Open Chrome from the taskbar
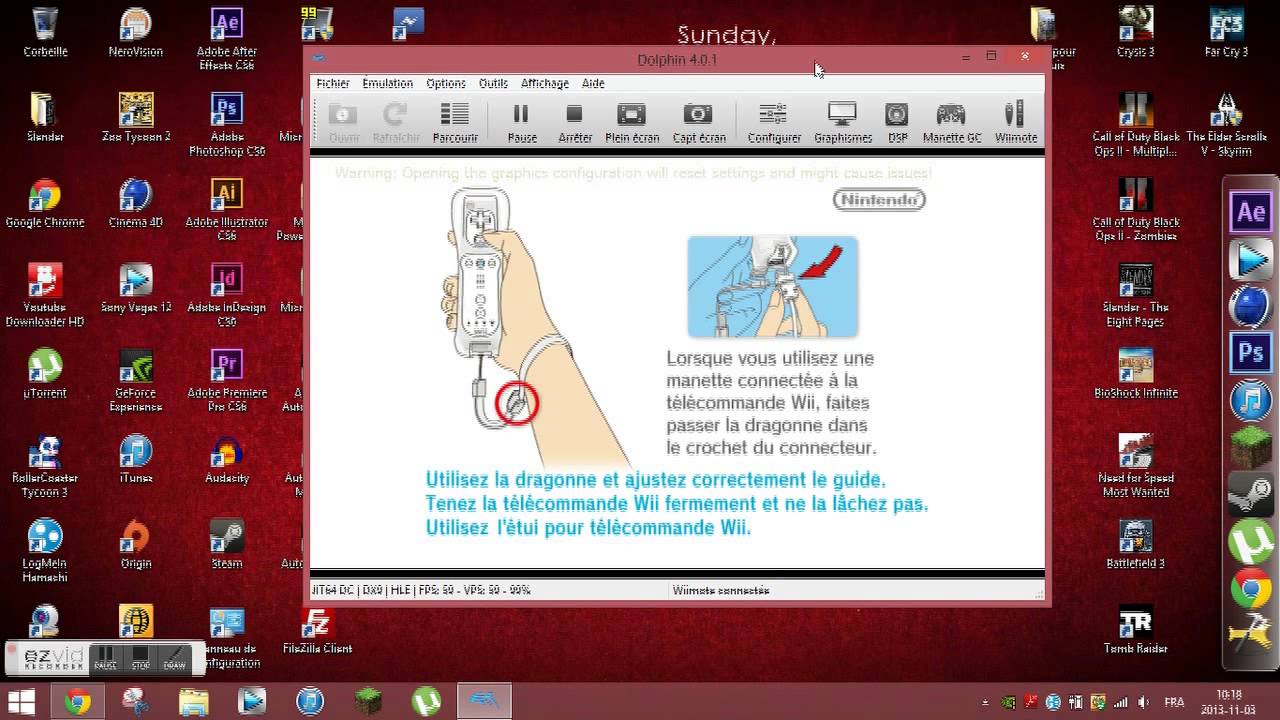The image size is (1280, 720). [77, 701]
